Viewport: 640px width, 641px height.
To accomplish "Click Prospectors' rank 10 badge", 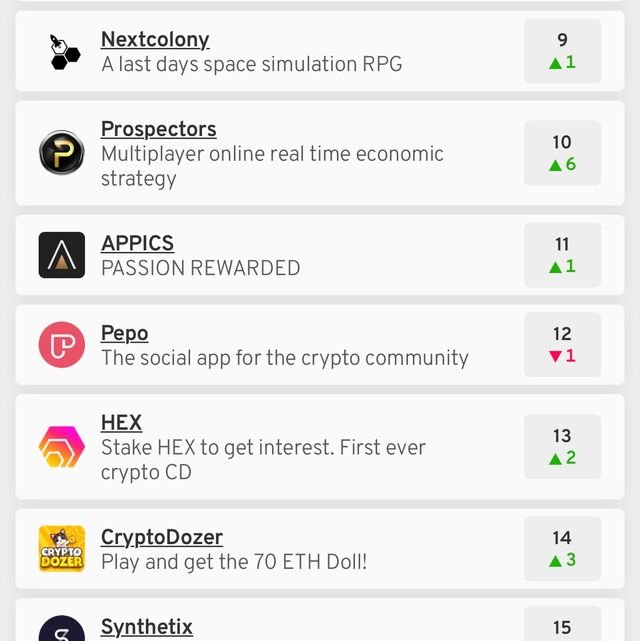I will pyautogui.click(x=562, y=153).
